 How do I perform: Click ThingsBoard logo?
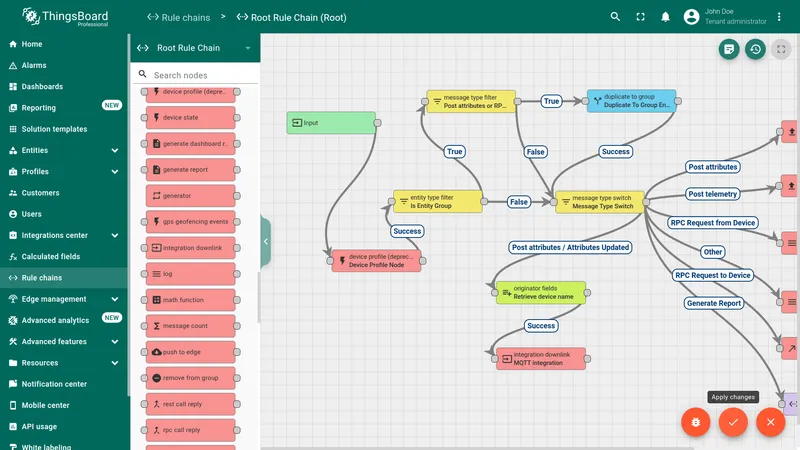65,17
